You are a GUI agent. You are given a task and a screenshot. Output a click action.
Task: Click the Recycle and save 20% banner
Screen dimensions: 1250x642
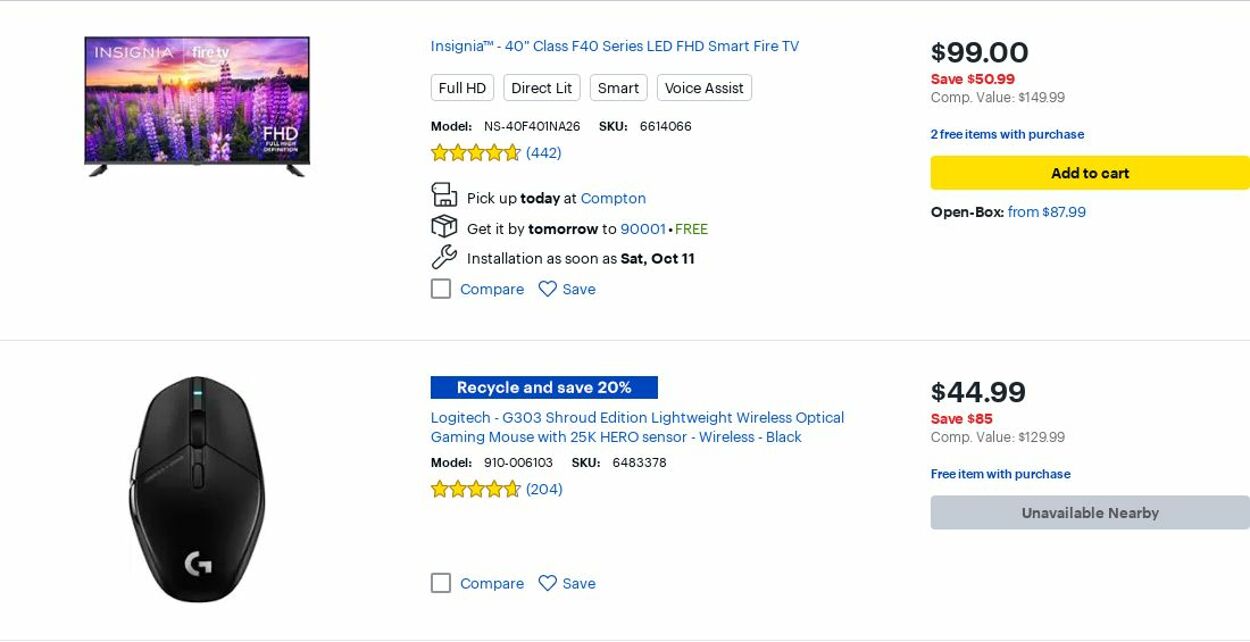pyautogui.click(x=544, y=387)
